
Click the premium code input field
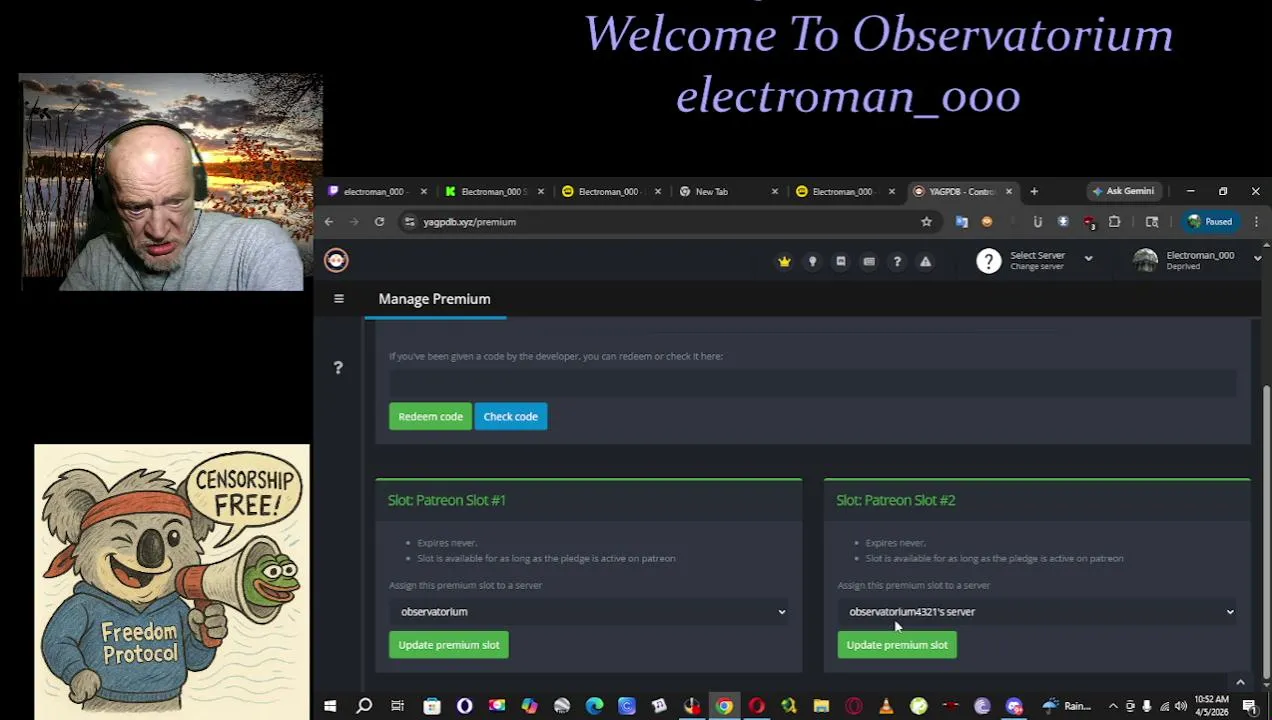tap(813, 382)
